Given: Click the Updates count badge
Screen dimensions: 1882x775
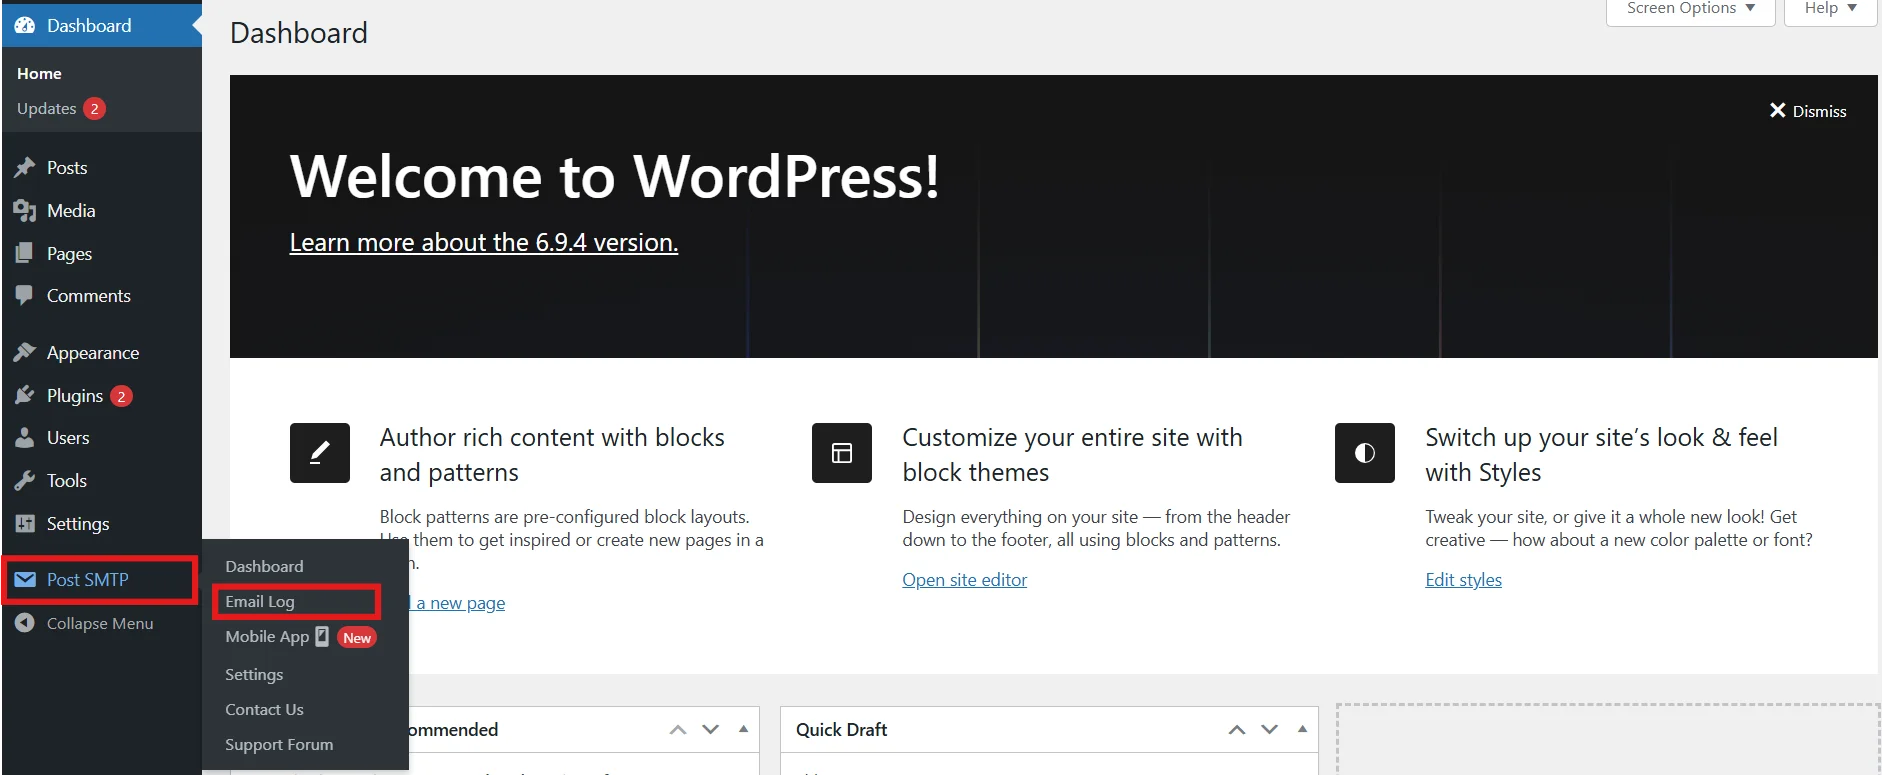Looking at the screenshot, I should coord(95,109).
